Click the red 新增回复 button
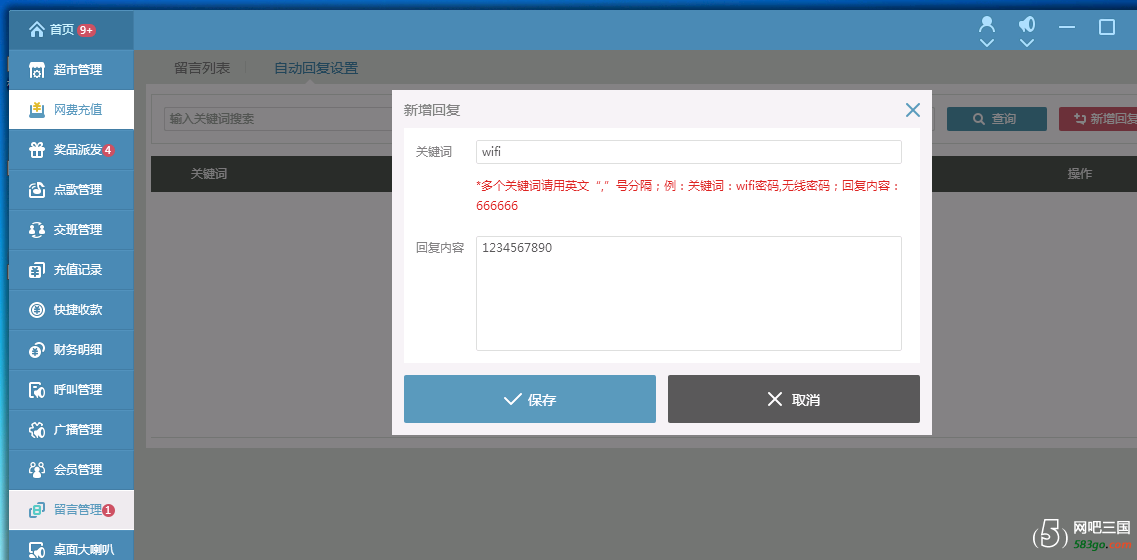1137x560 pixels. [x=1098, y=119]
